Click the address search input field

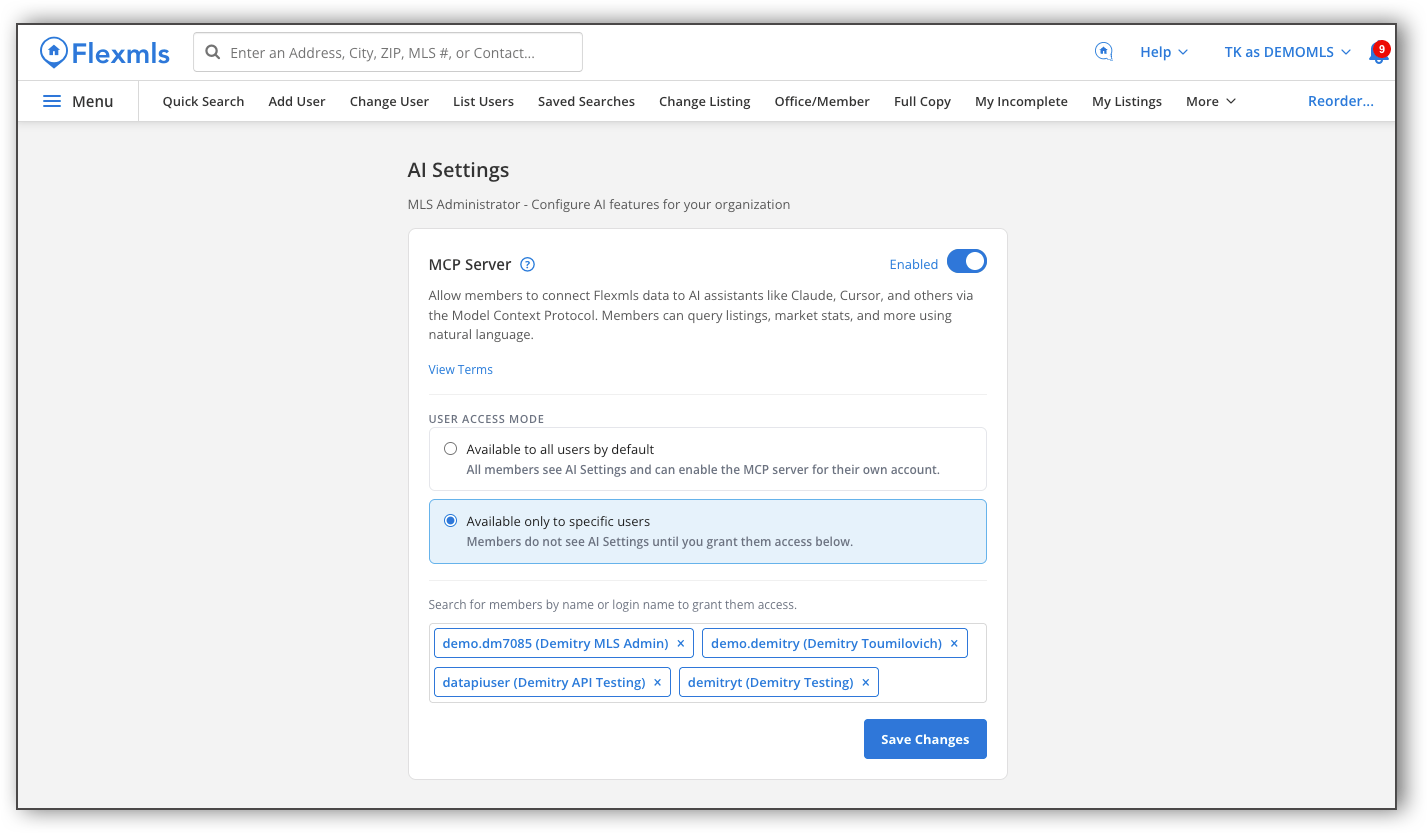pos(388,52)
